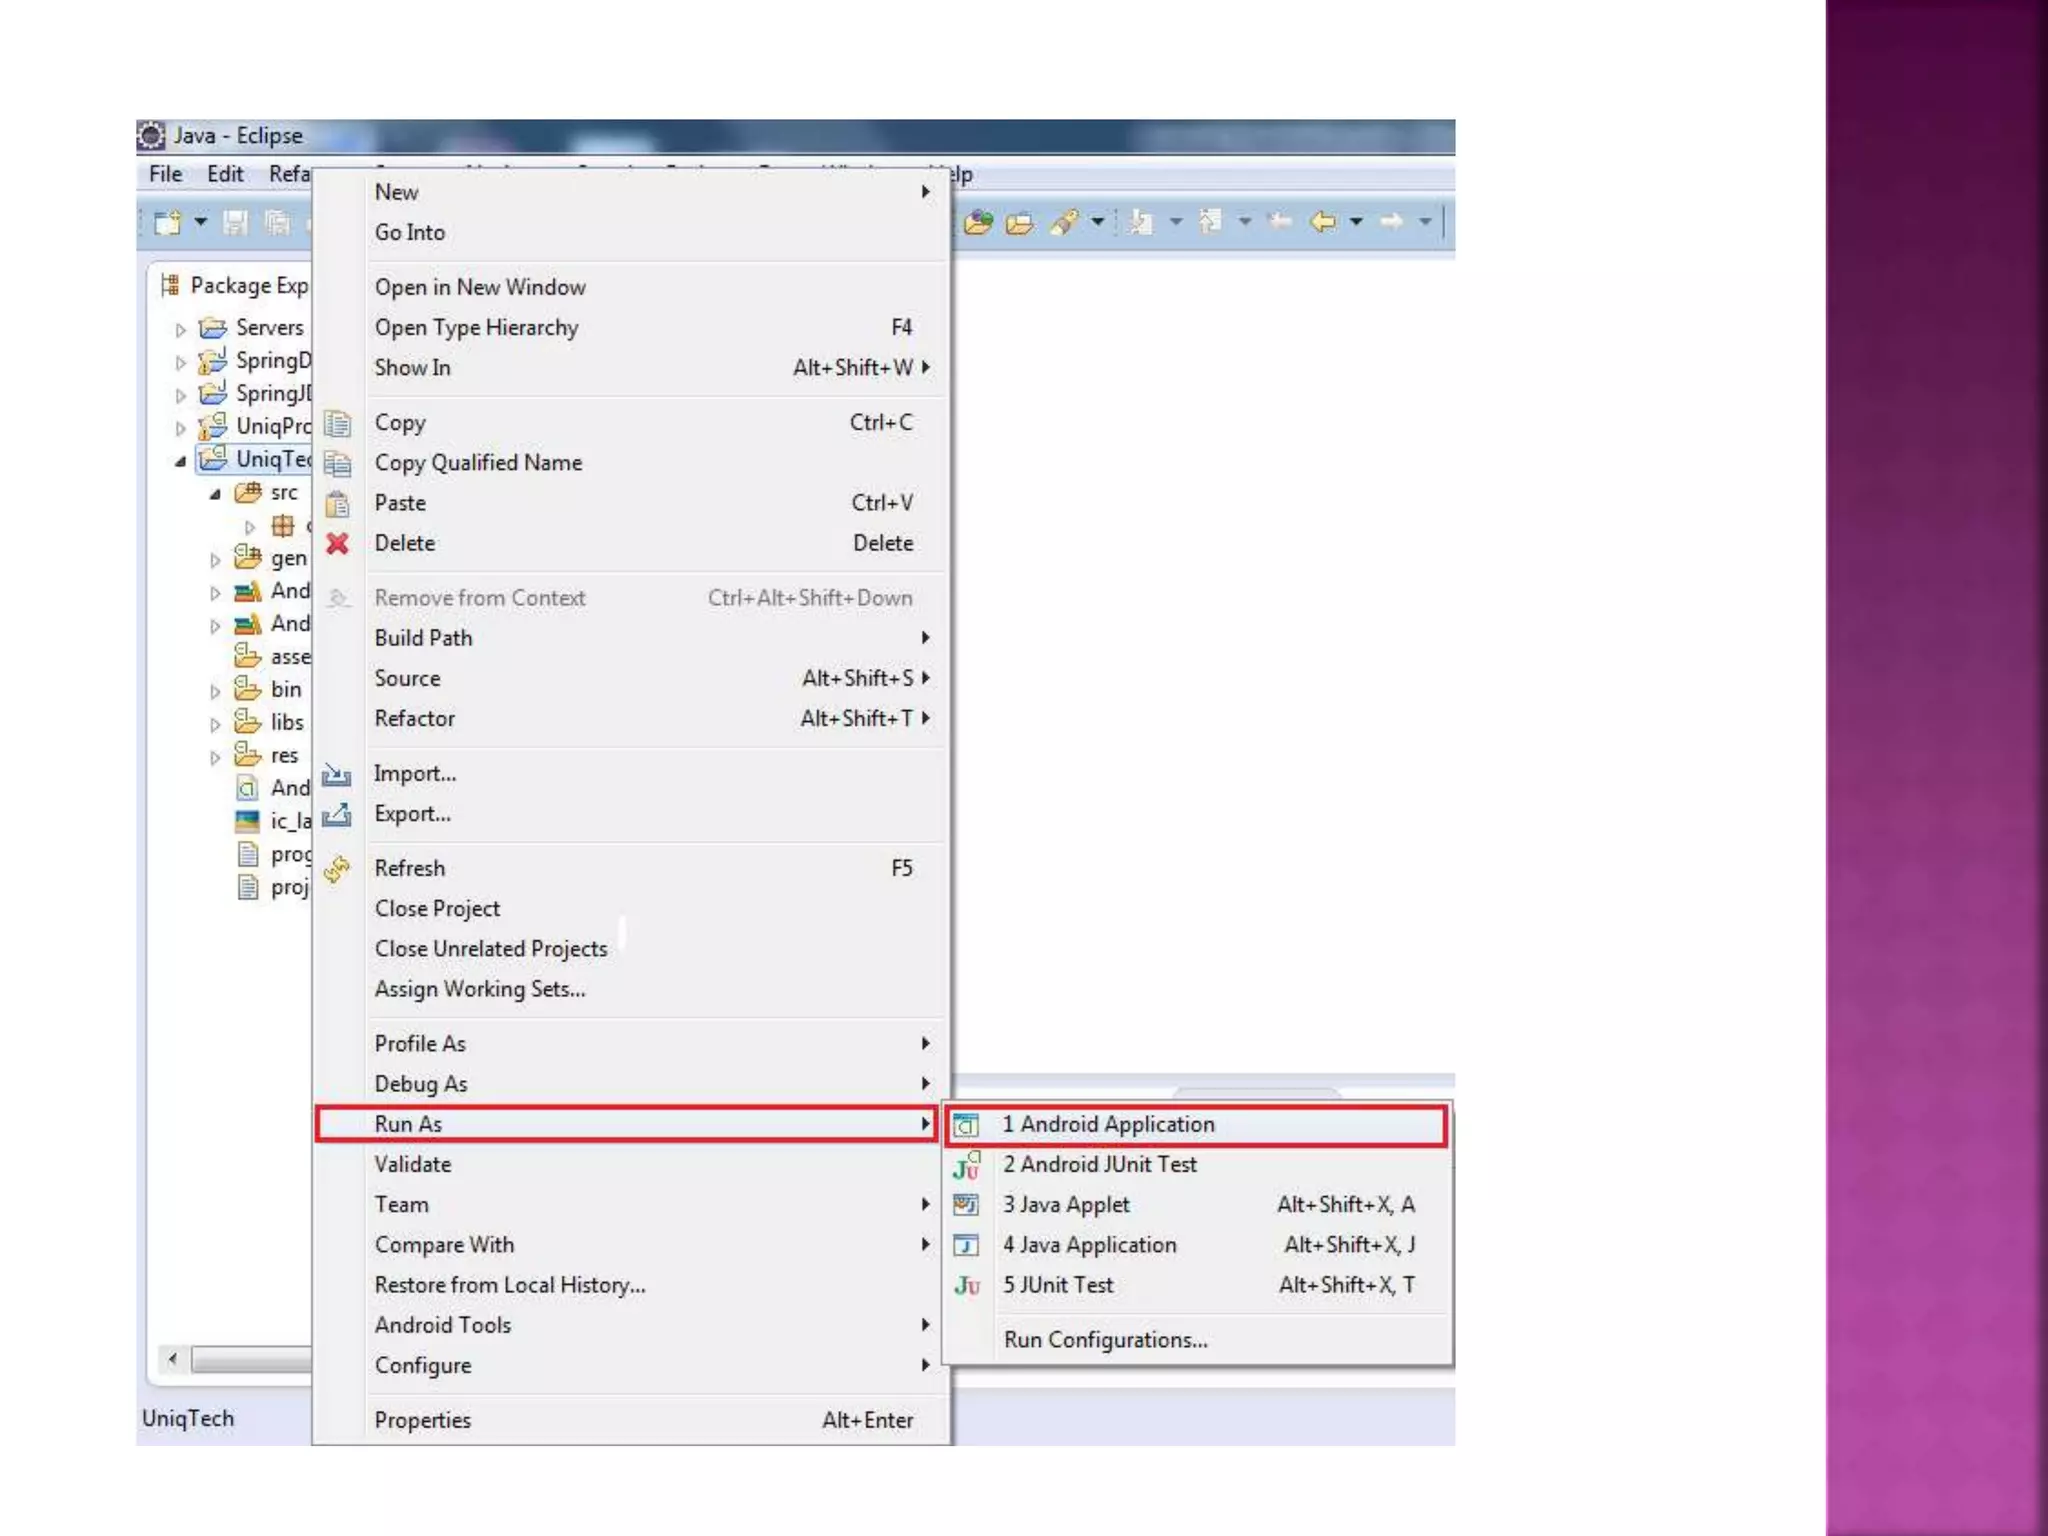Click the Paste clipboard icon
2048x1536 pixels.
pos(338,504)
